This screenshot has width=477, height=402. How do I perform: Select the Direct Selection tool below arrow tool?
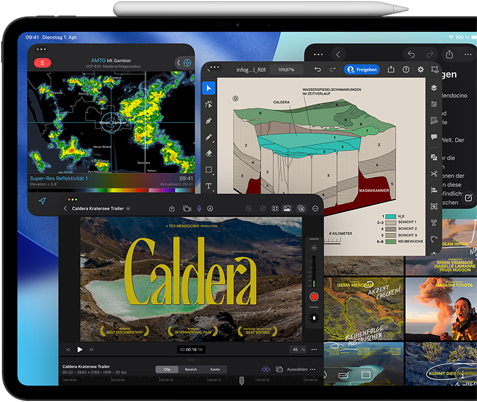point(209,104)
